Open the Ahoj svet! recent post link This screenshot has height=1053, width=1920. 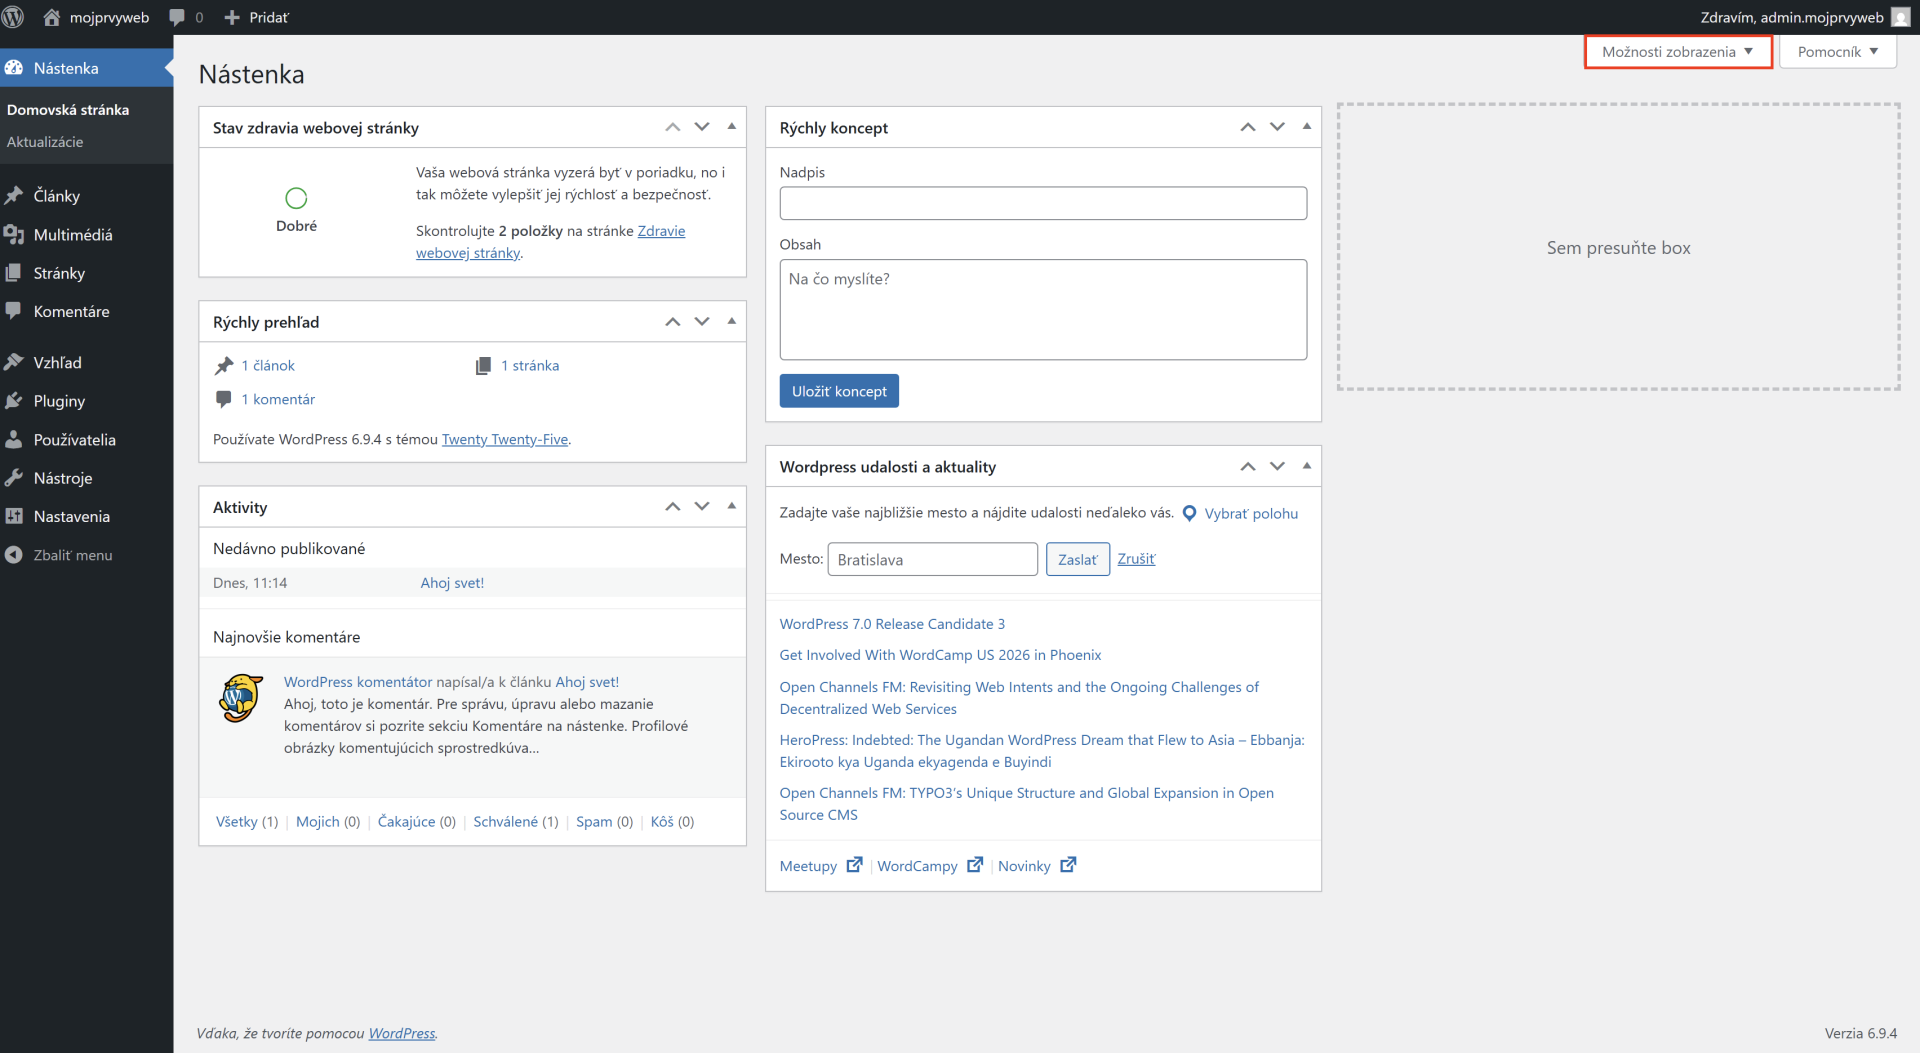(452, 583)
